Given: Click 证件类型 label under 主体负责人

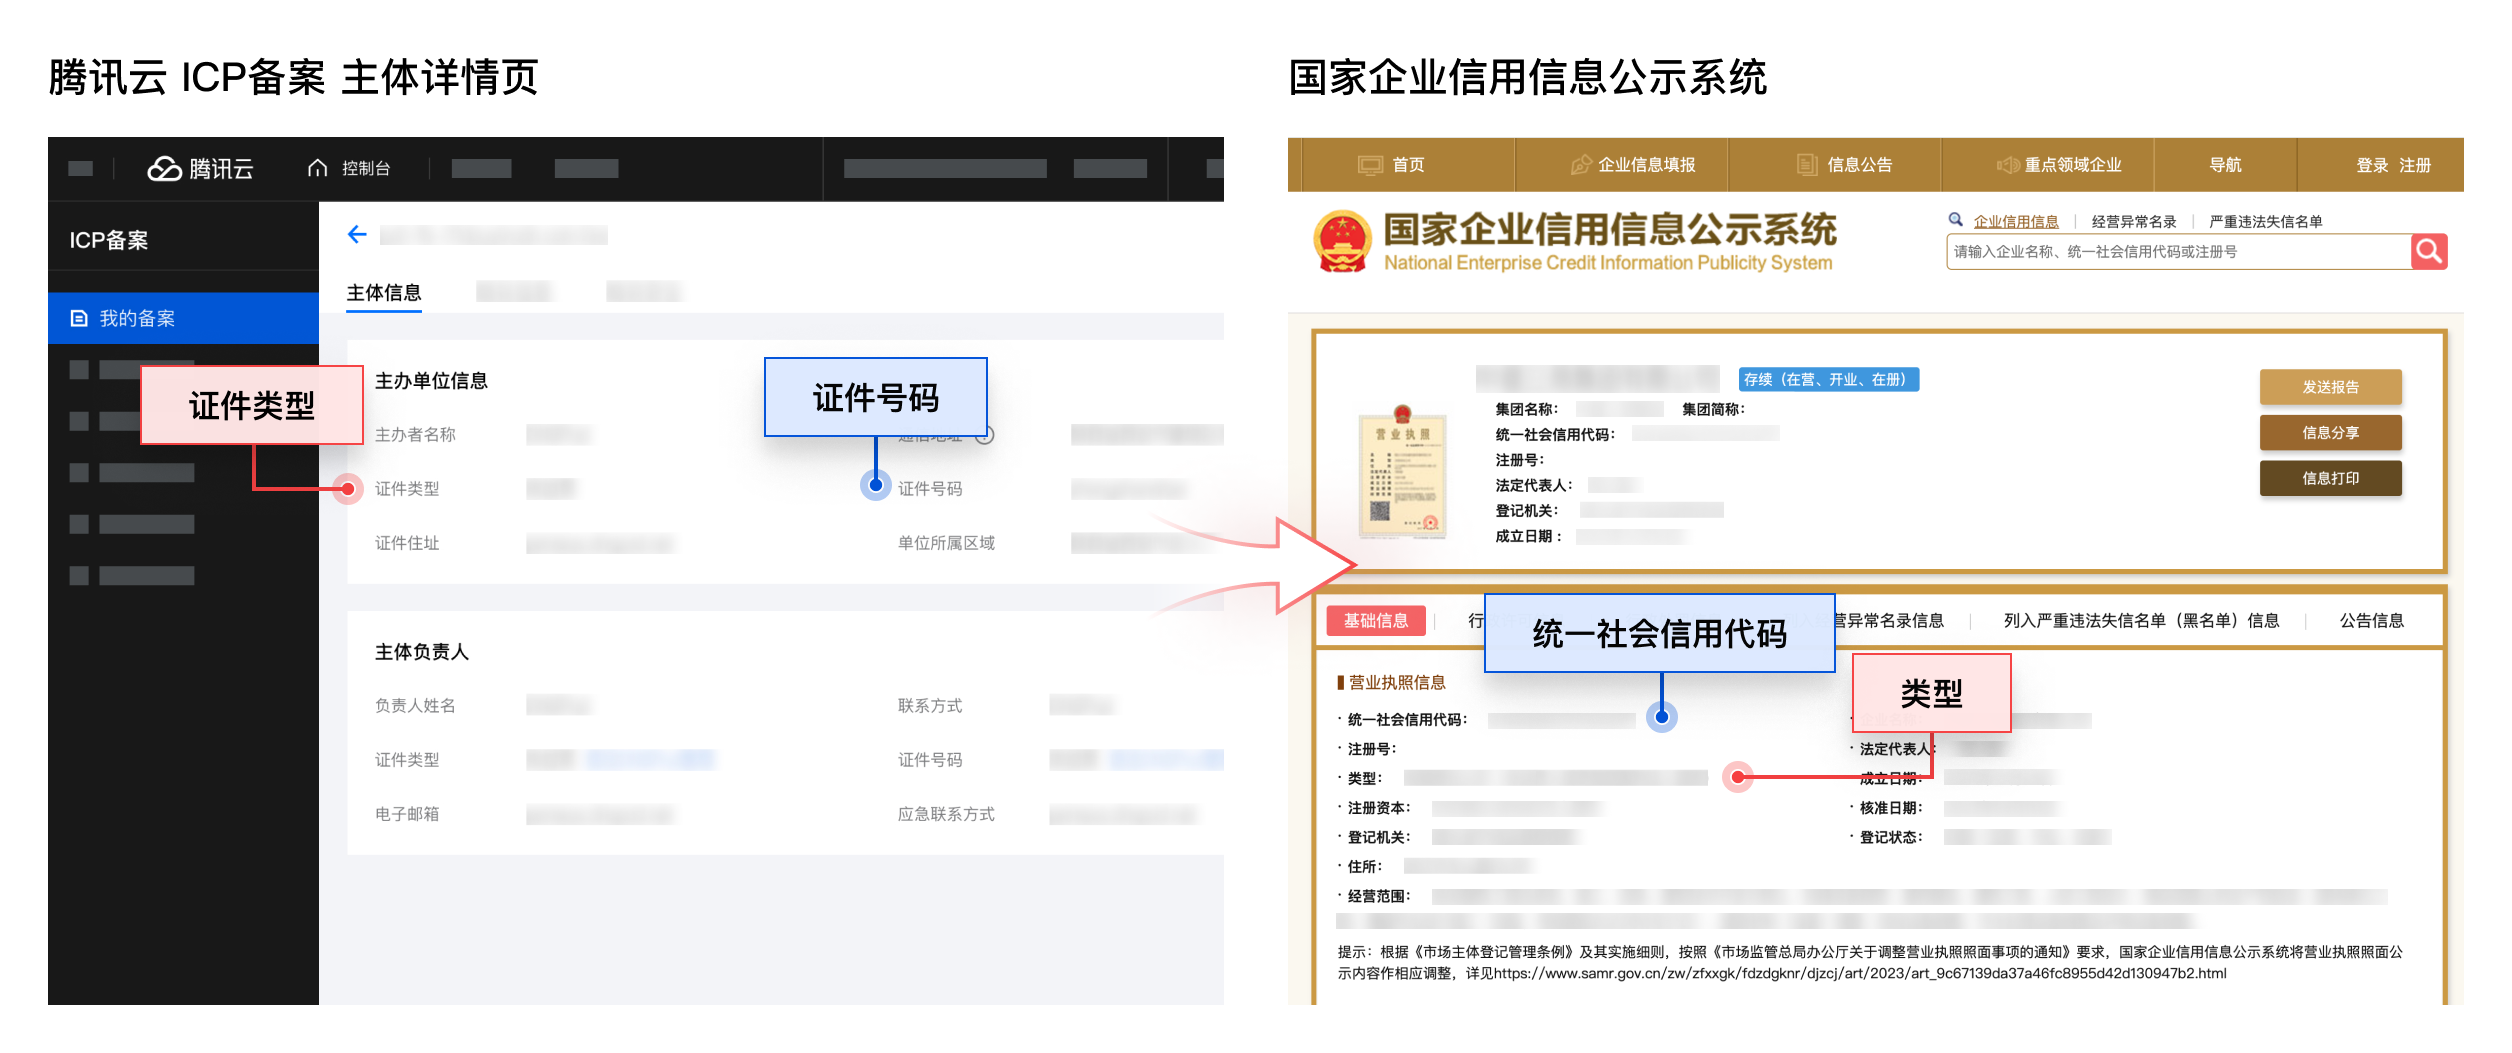Looking at the screenshot, I should click(x=407, y=760).
